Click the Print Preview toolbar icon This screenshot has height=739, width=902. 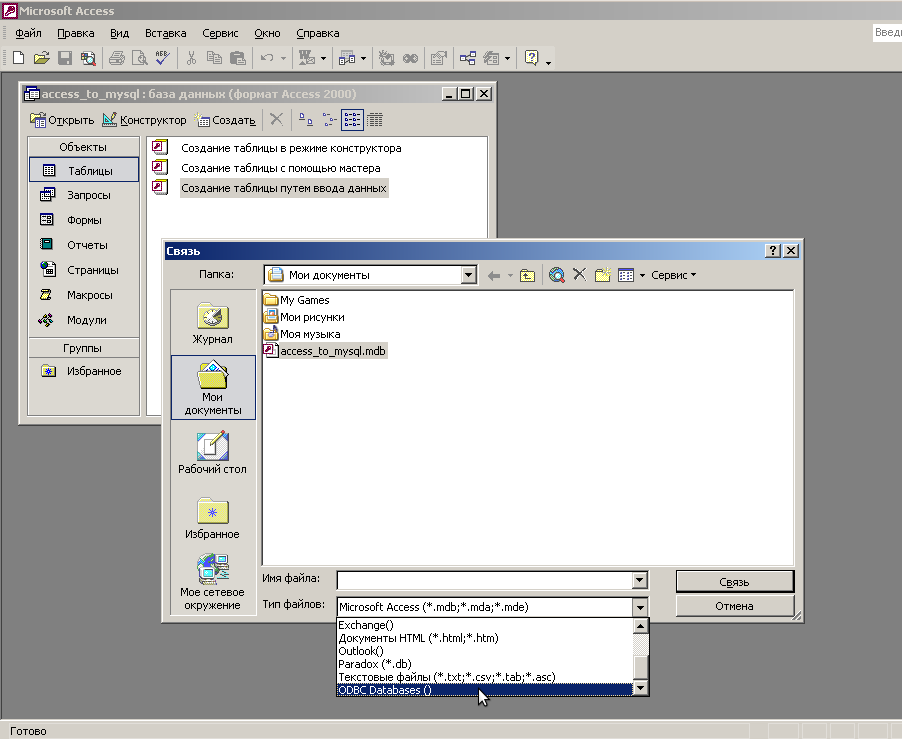[x=139, y=58]
